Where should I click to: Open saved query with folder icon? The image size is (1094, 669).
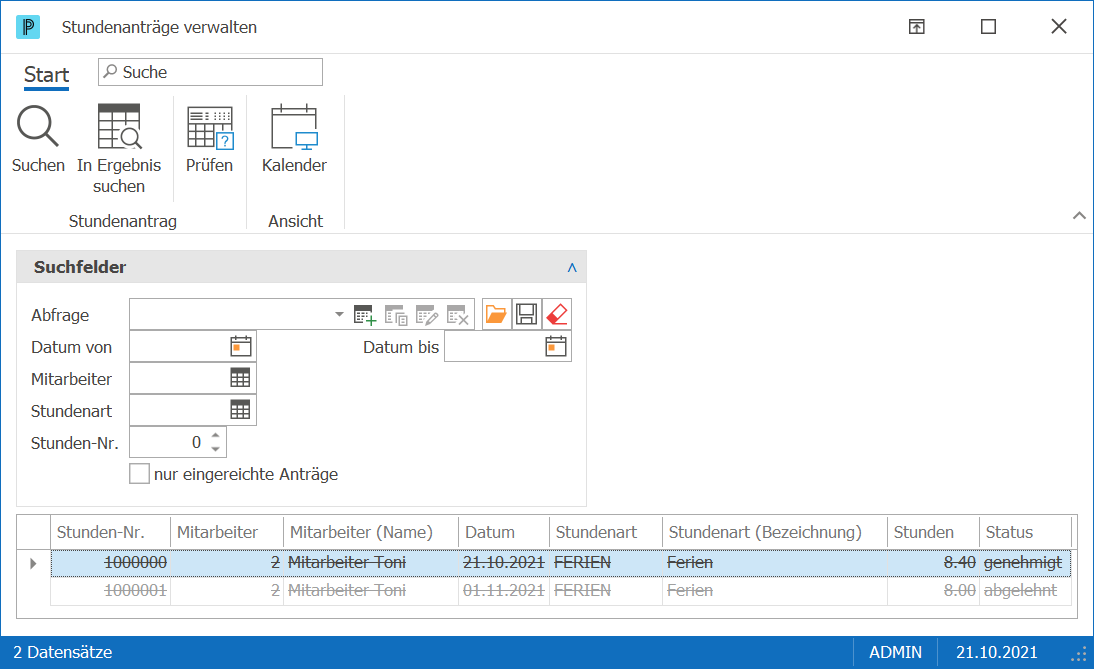tap(496, 315)
